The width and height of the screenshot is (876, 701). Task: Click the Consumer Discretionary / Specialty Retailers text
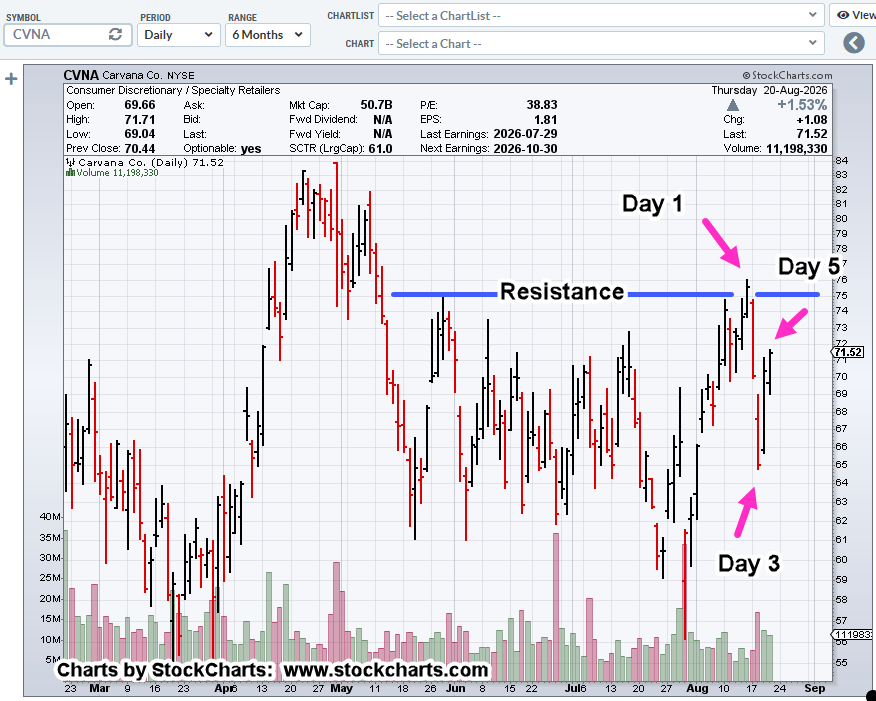pyautogui.click(x=173, y=90)
